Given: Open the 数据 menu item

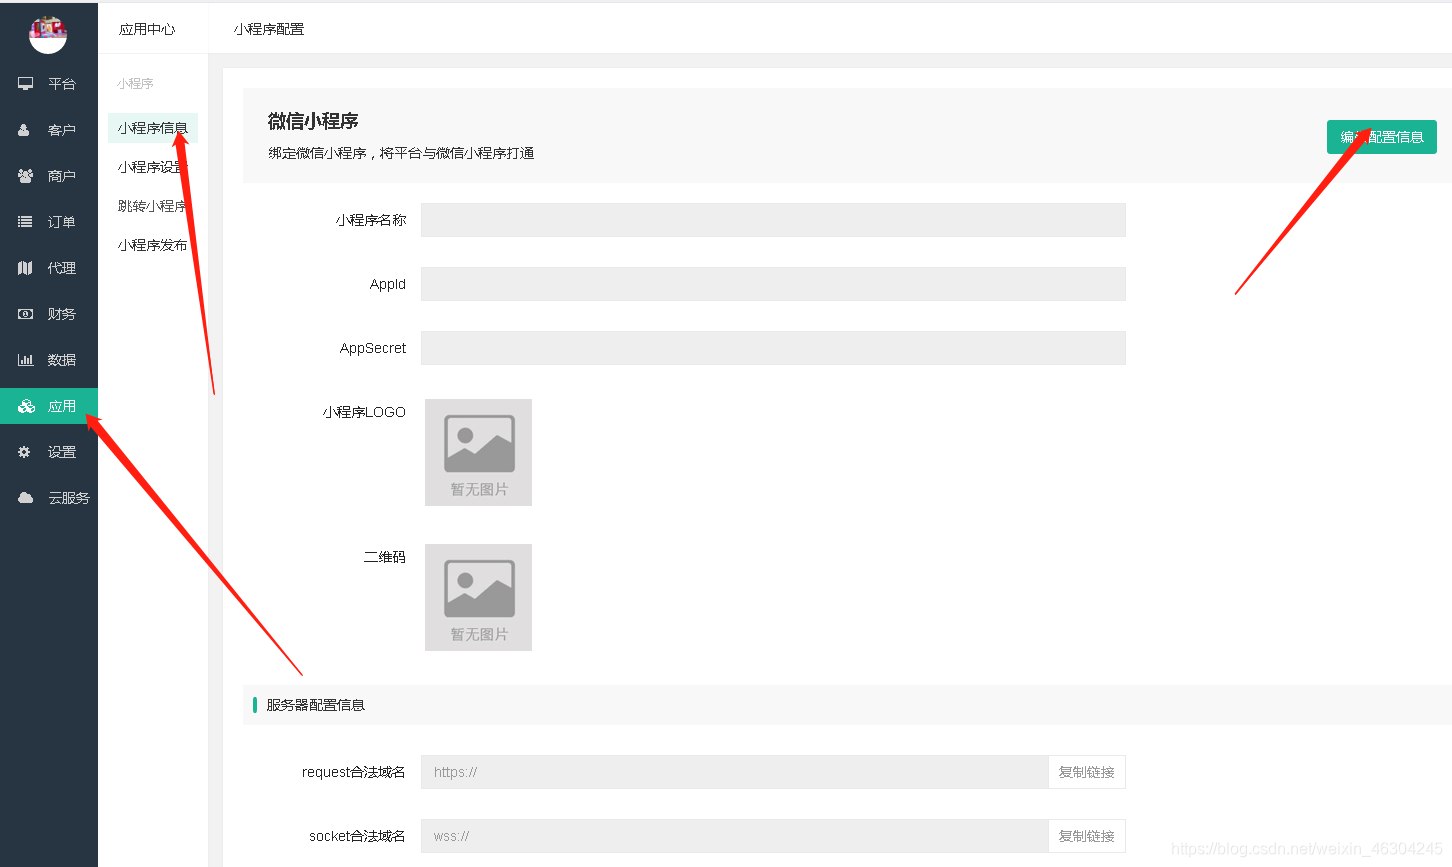Looking at the screenshot, I should click(49, 360).
